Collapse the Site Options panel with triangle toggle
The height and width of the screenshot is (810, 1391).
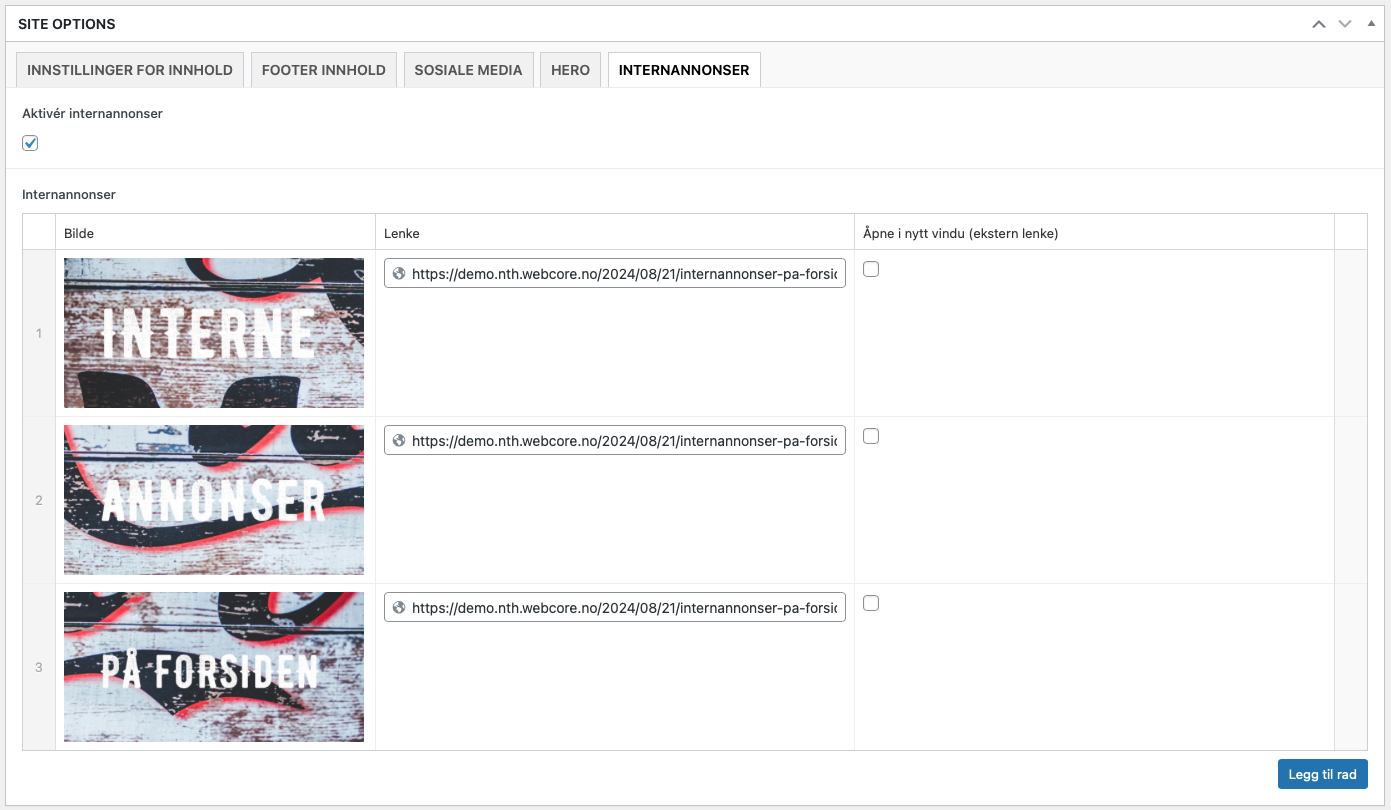[x=1371, y=23]
